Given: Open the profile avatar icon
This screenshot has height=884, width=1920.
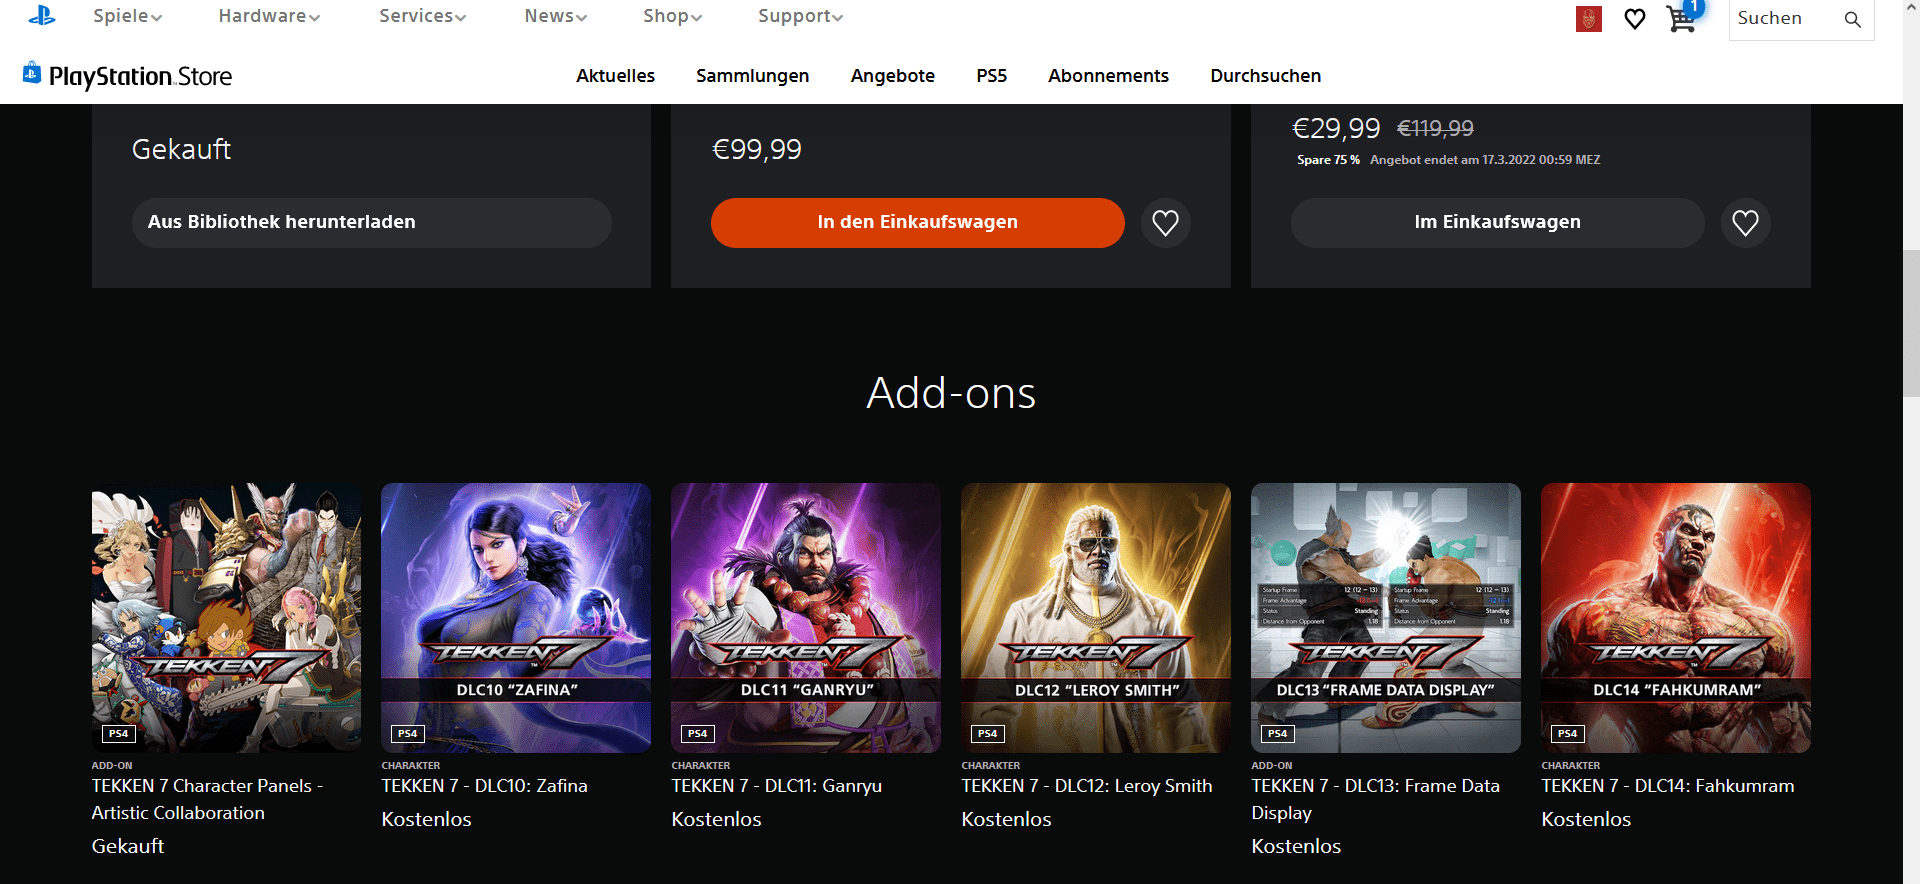Looking at the screenshot, I should pos(1589,19).
